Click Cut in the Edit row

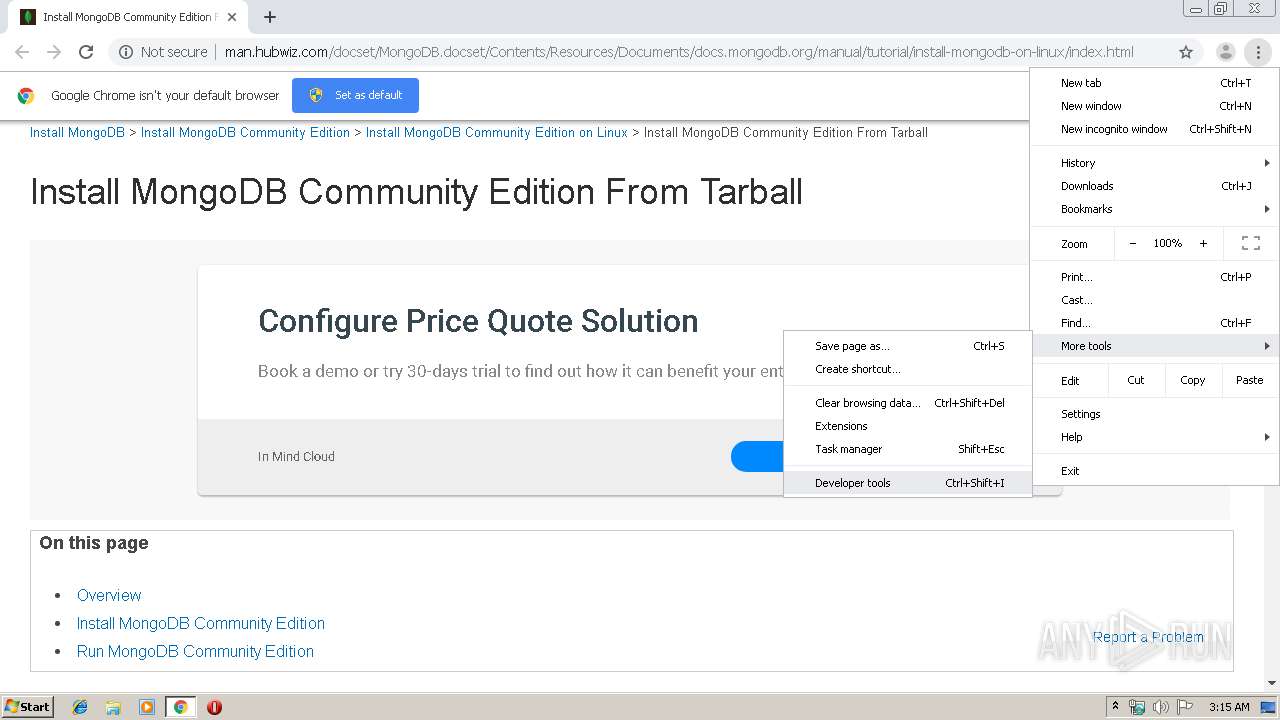click(x=1136, y=380)
